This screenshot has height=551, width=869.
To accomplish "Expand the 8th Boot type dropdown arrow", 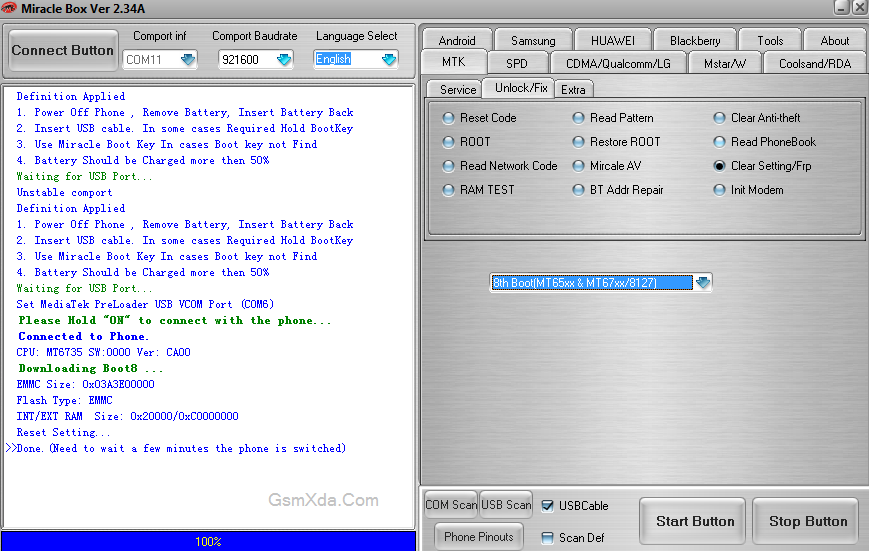I will click(x=703, y=283).
